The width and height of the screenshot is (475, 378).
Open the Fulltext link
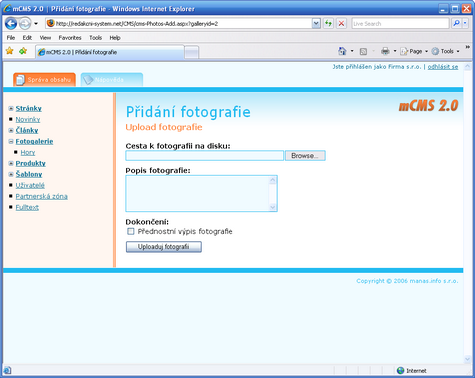click(x=27, y=207)
